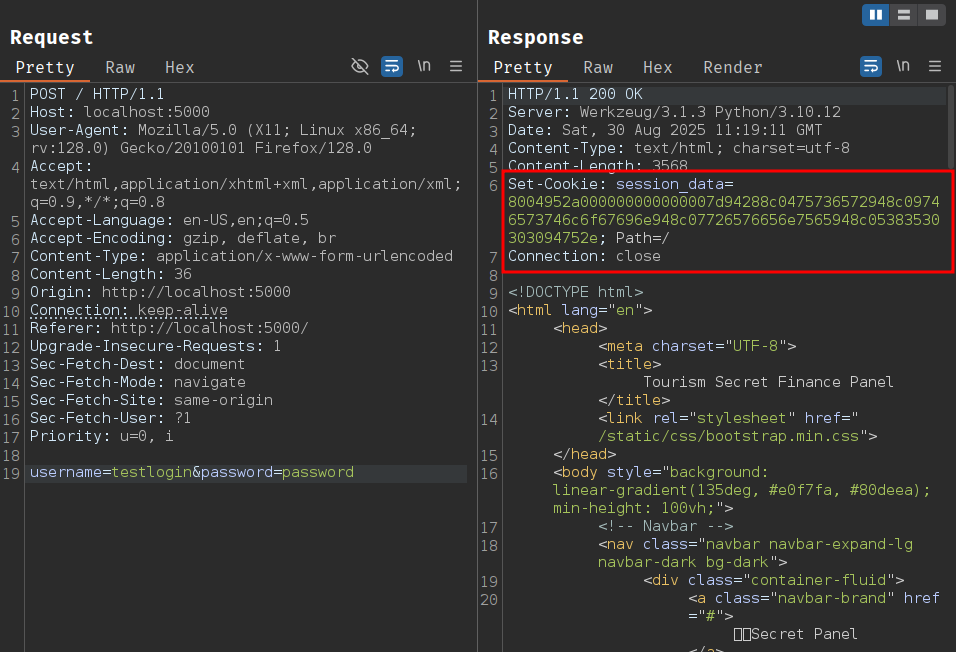Open the Render tab in Response
This screenshot has width=956, height=652.
click(733, 67)
